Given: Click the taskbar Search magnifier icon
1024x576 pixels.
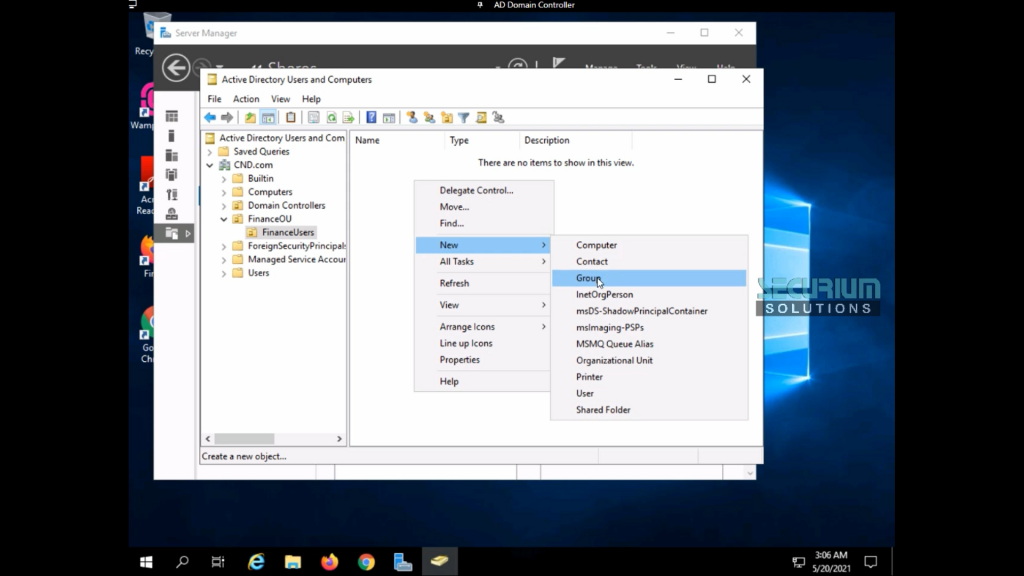Looking at the screenshot, I should [182, 562].
